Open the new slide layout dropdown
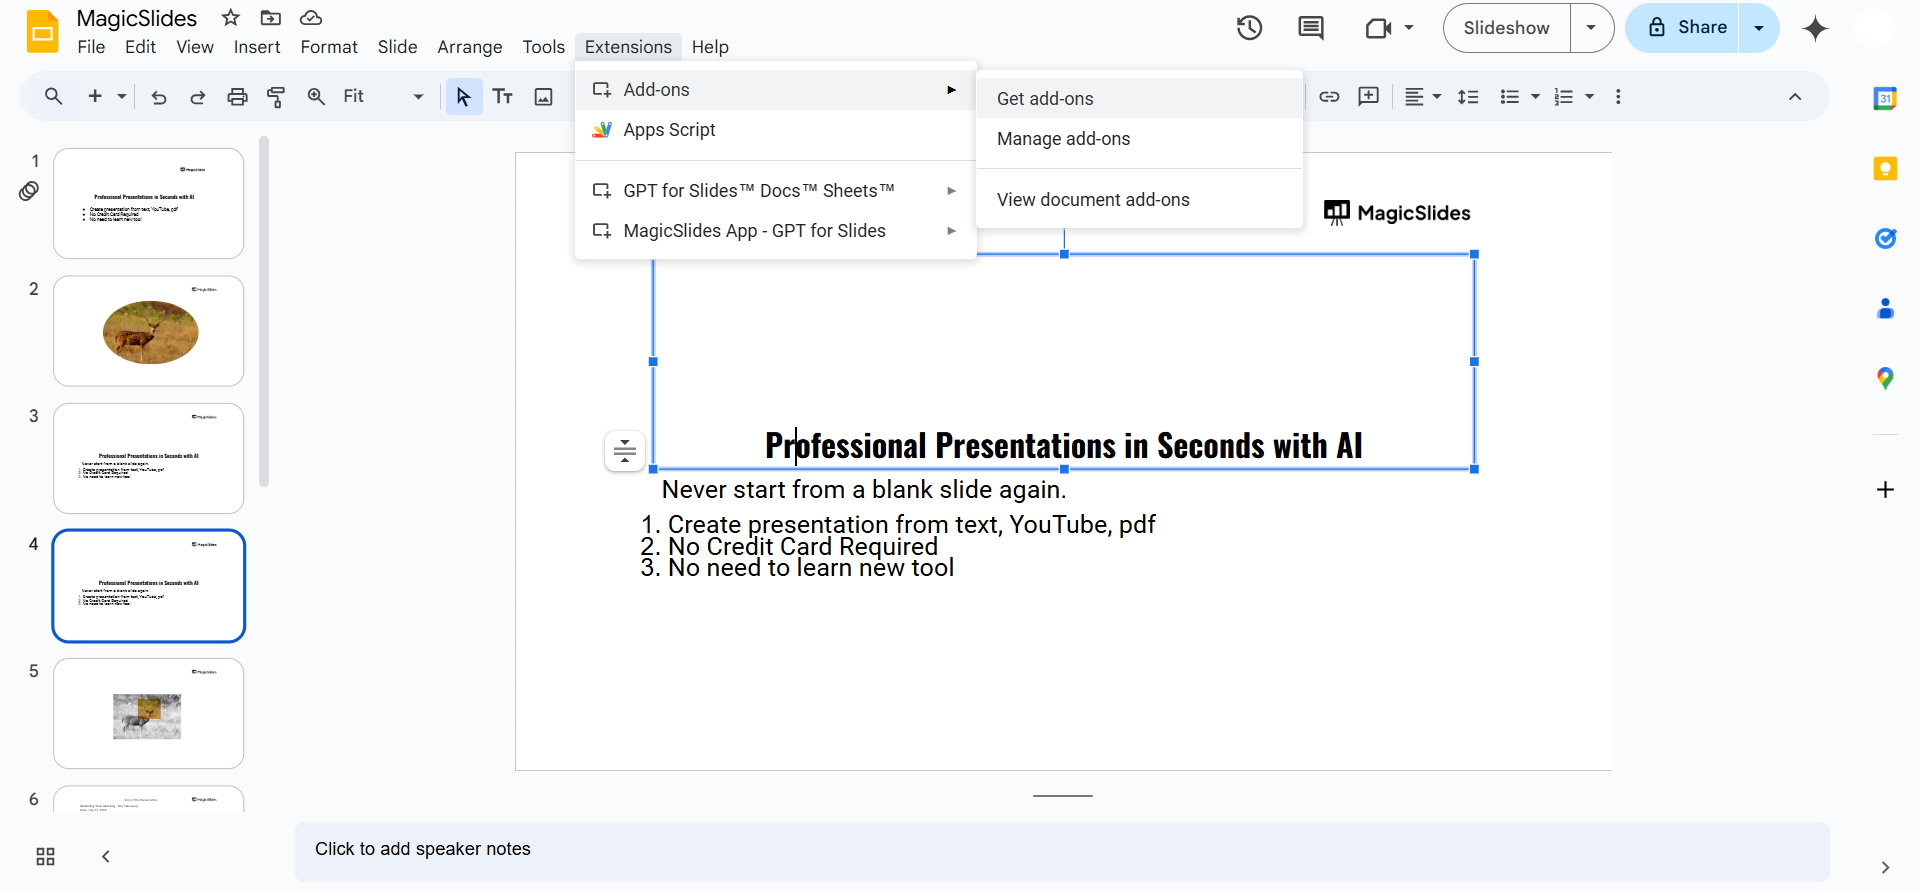The height and width of the screenshot is (891, 1919). (122, 96)
